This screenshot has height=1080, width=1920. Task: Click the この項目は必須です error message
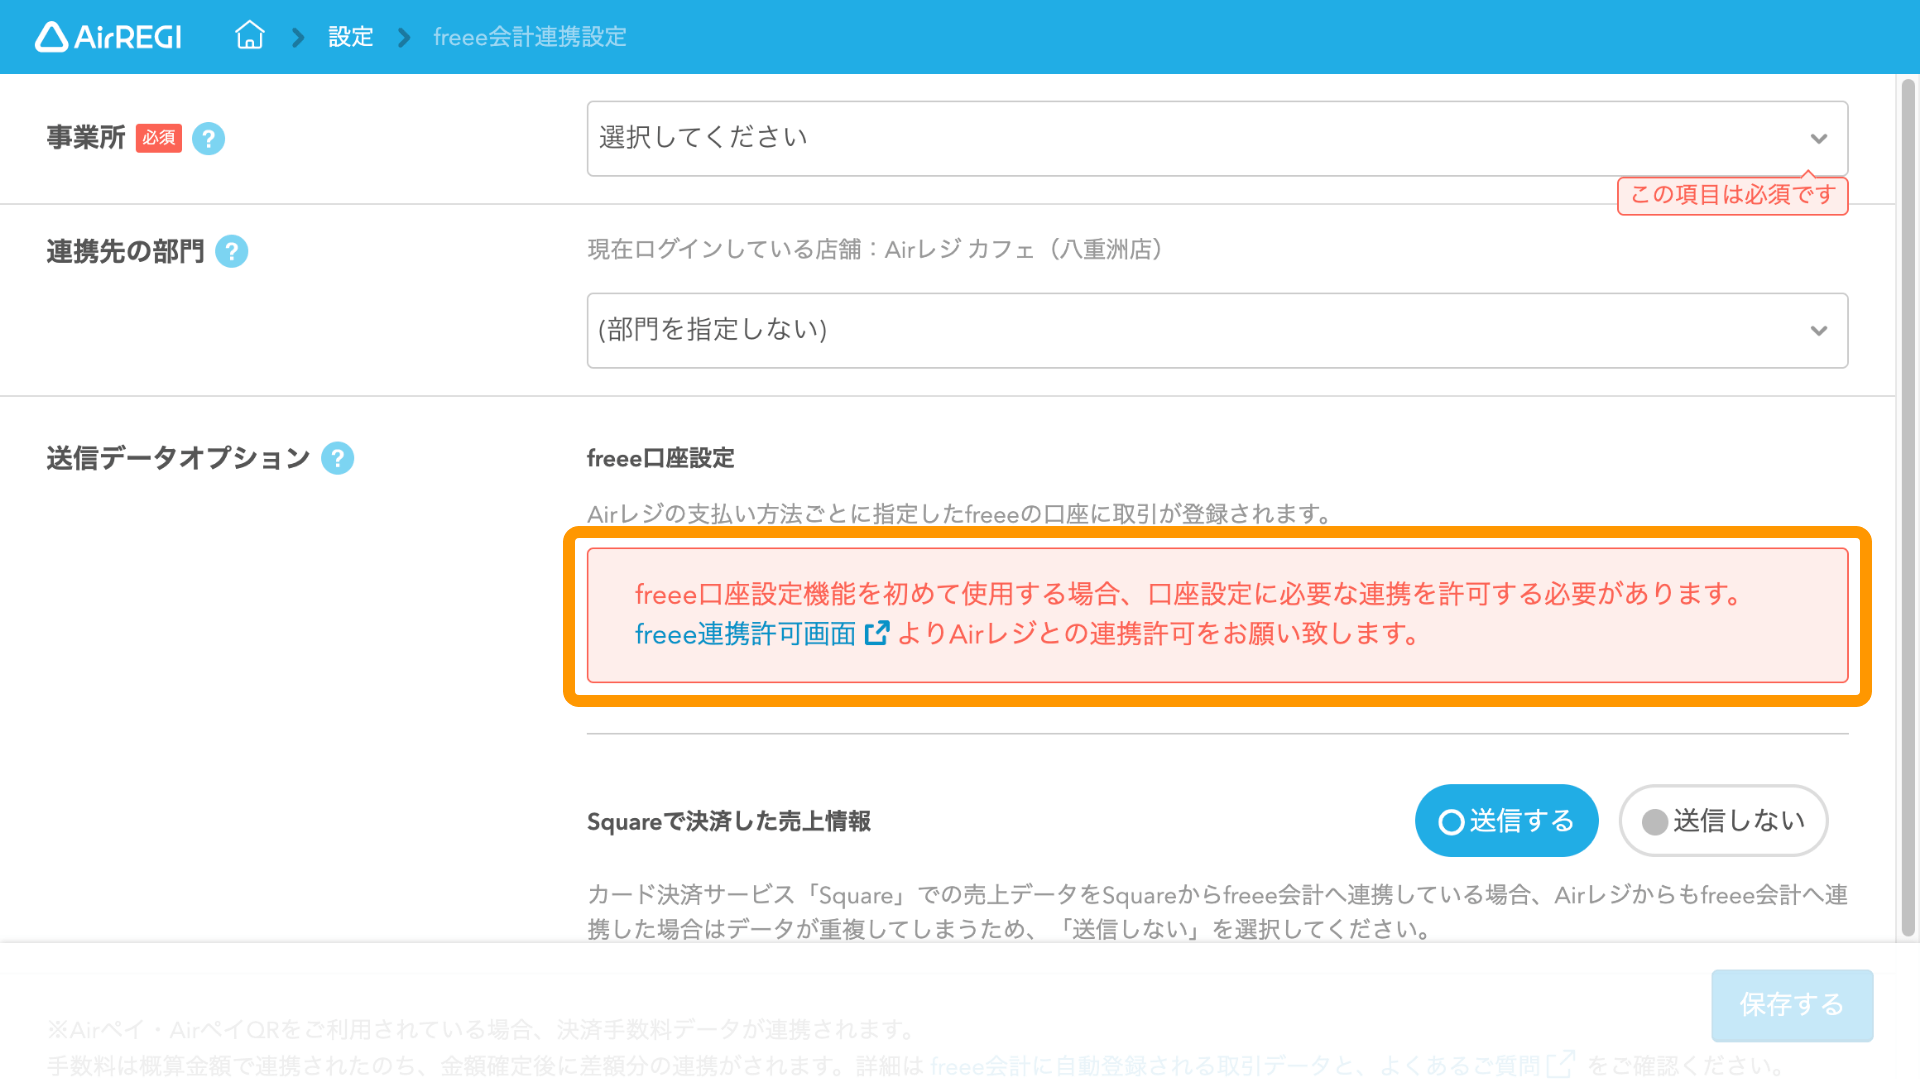tap(1732, 194)
